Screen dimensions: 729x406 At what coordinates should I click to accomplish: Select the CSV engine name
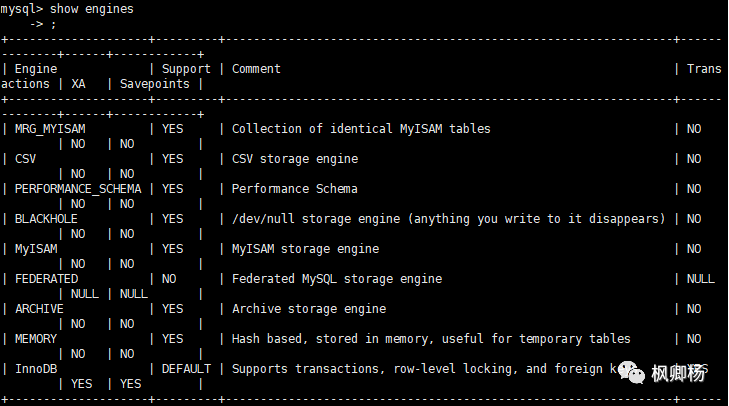point(26,159)
